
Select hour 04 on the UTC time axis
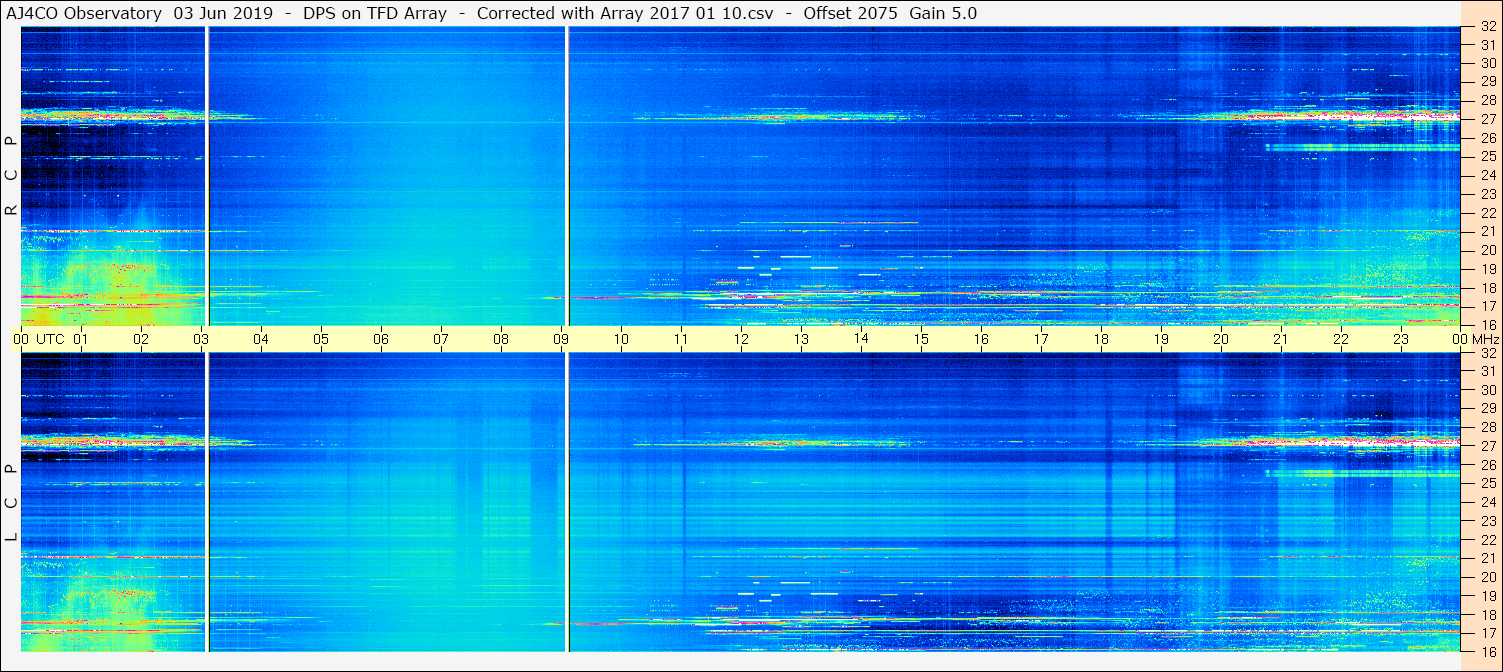261,339
